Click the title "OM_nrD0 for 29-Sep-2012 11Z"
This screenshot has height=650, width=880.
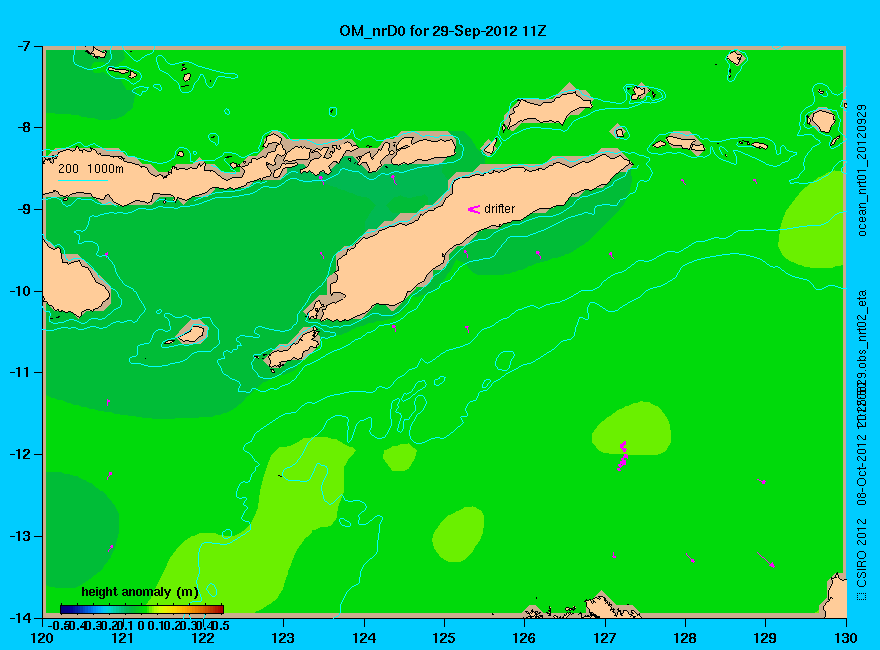(x=442, y=31)
